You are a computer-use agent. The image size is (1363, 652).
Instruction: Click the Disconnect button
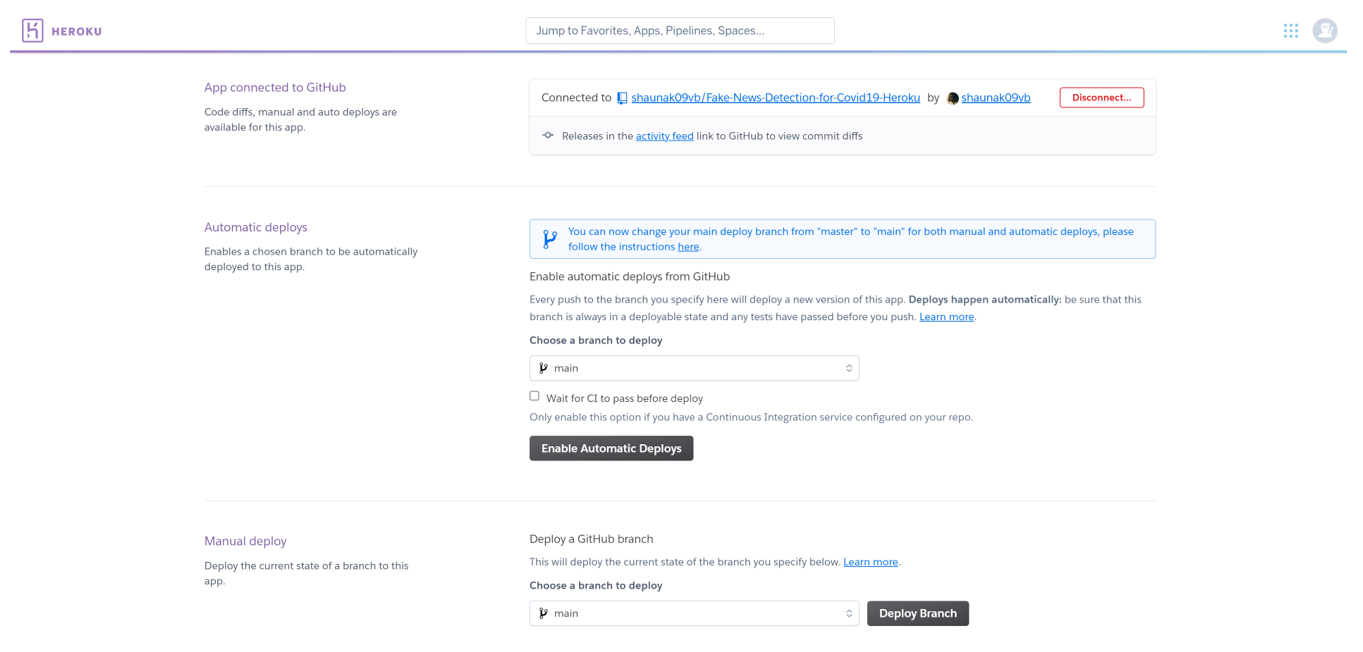pyautogui.click(x=1101, y=98)
